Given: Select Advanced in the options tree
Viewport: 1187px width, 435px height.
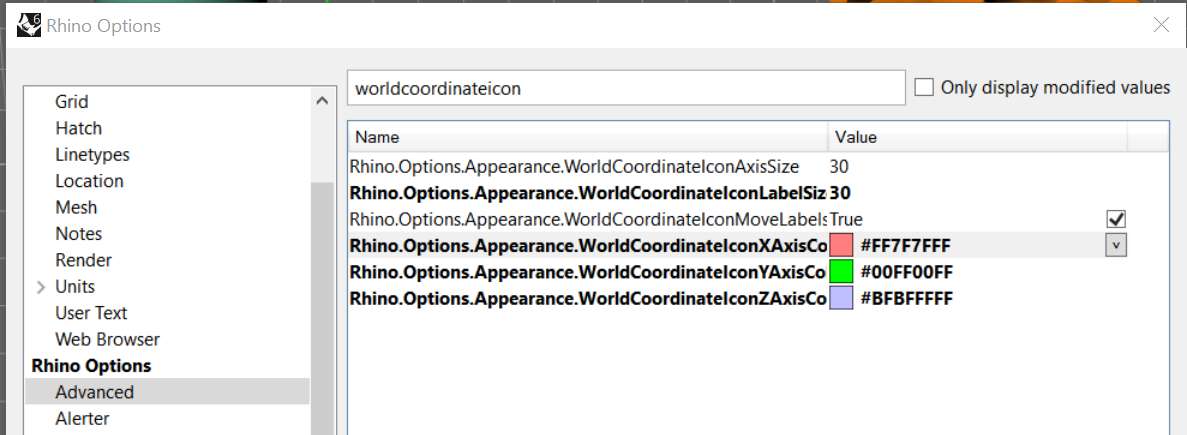Looking at the screenshot, I should 94,392.
